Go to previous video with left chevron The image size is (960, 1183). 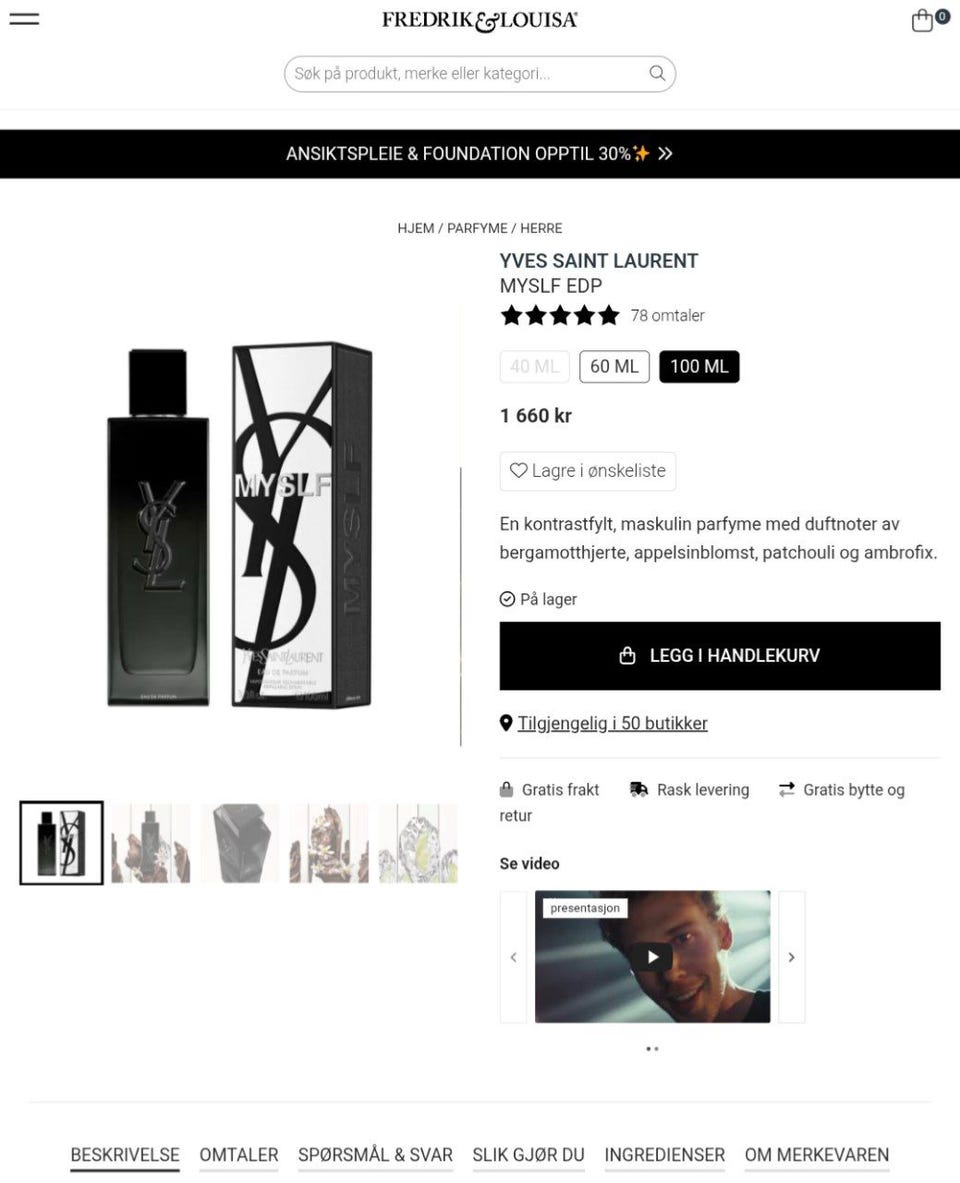pyautogui.click(x=513, y=957)
